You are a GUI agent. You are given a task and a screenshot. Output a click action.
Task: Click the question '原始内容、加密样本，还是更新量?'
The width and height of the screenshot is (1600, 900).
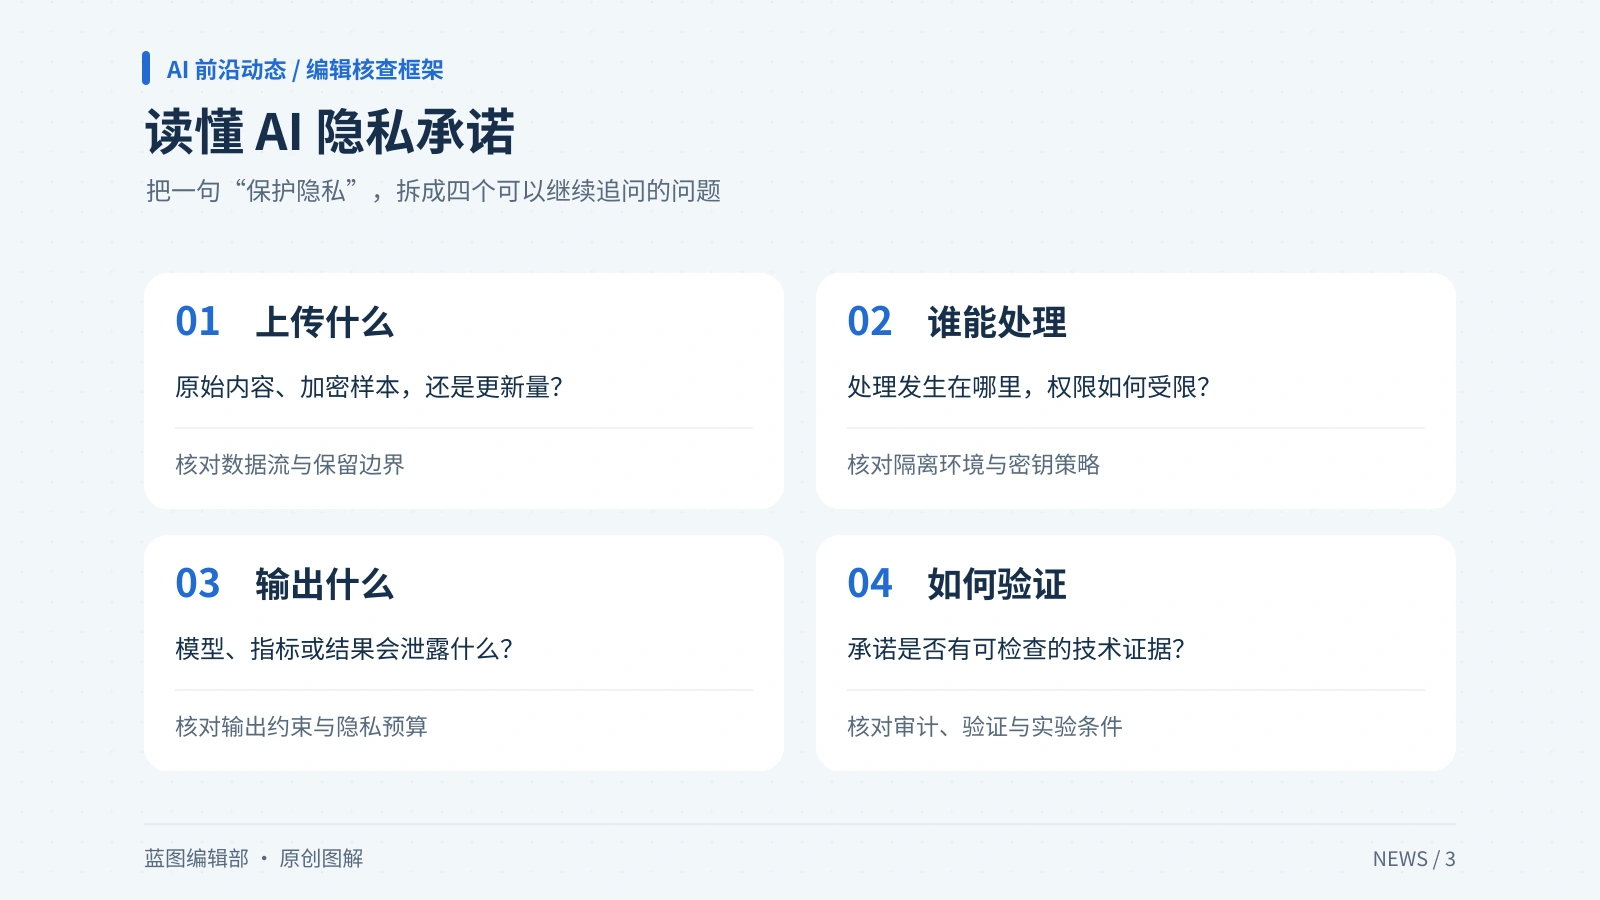[369, 387]
